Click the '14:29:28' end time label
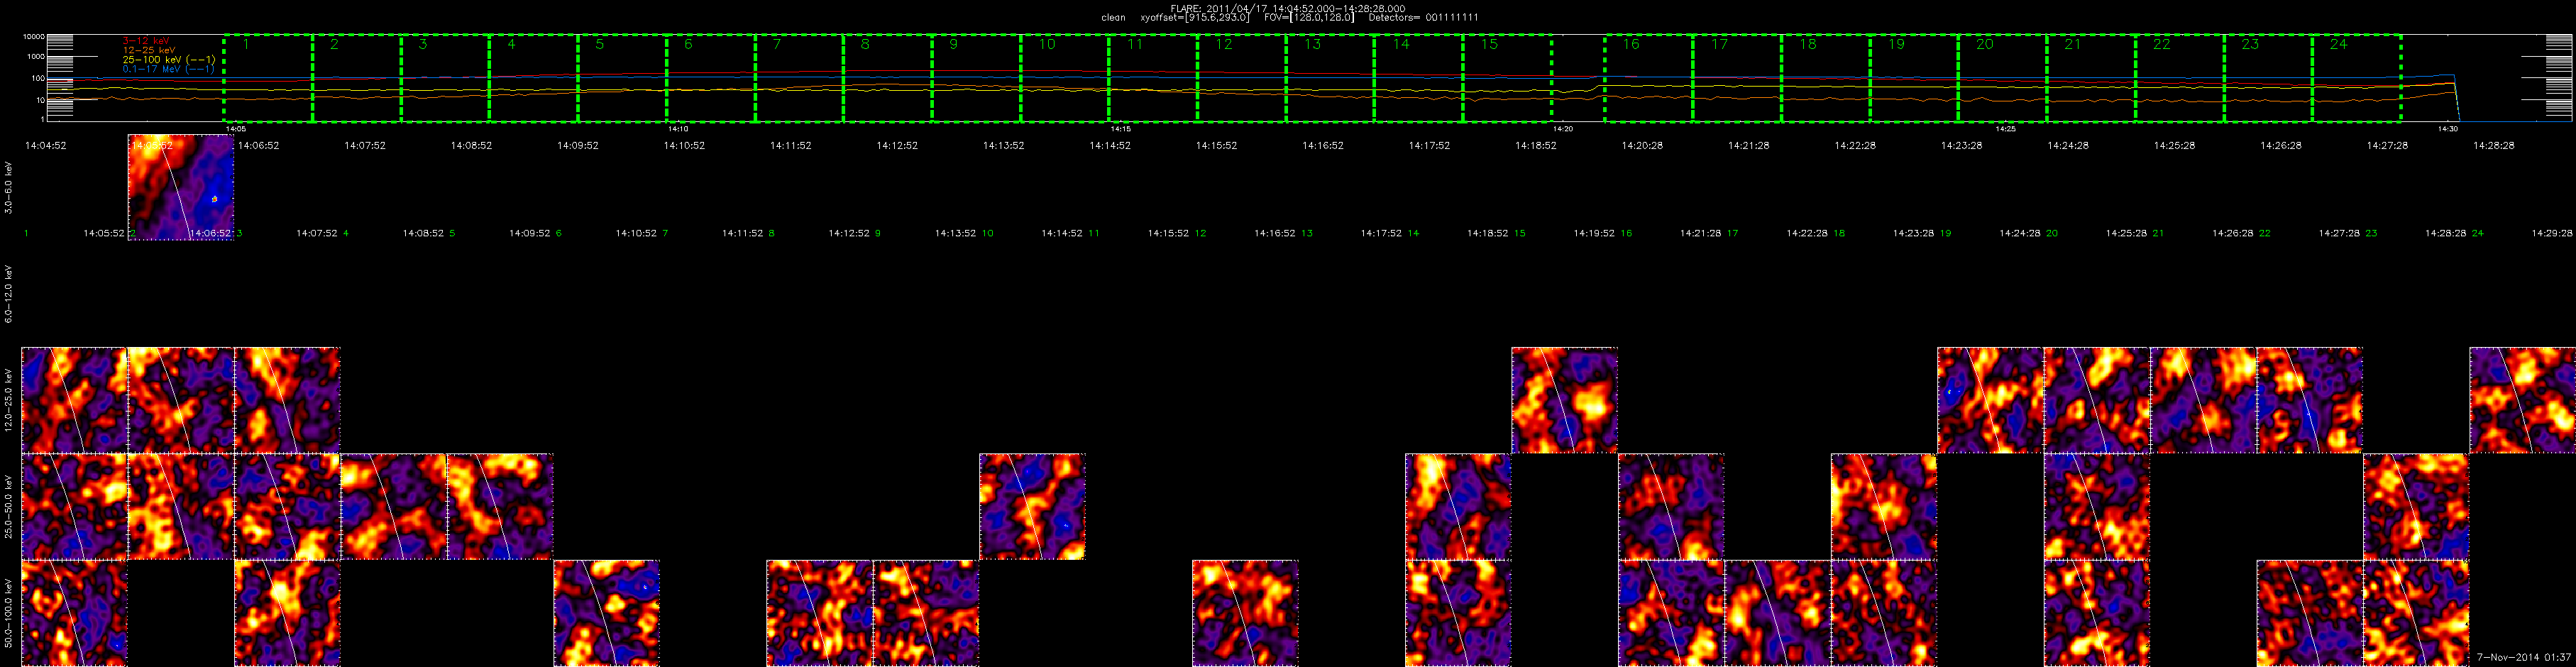 pyautogui.click(x=2551, y=233)
